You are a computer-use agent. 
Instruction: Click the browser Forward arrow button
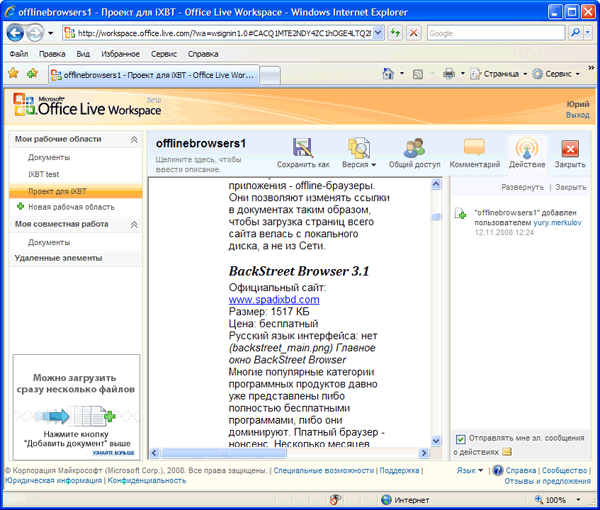[35, 33]
